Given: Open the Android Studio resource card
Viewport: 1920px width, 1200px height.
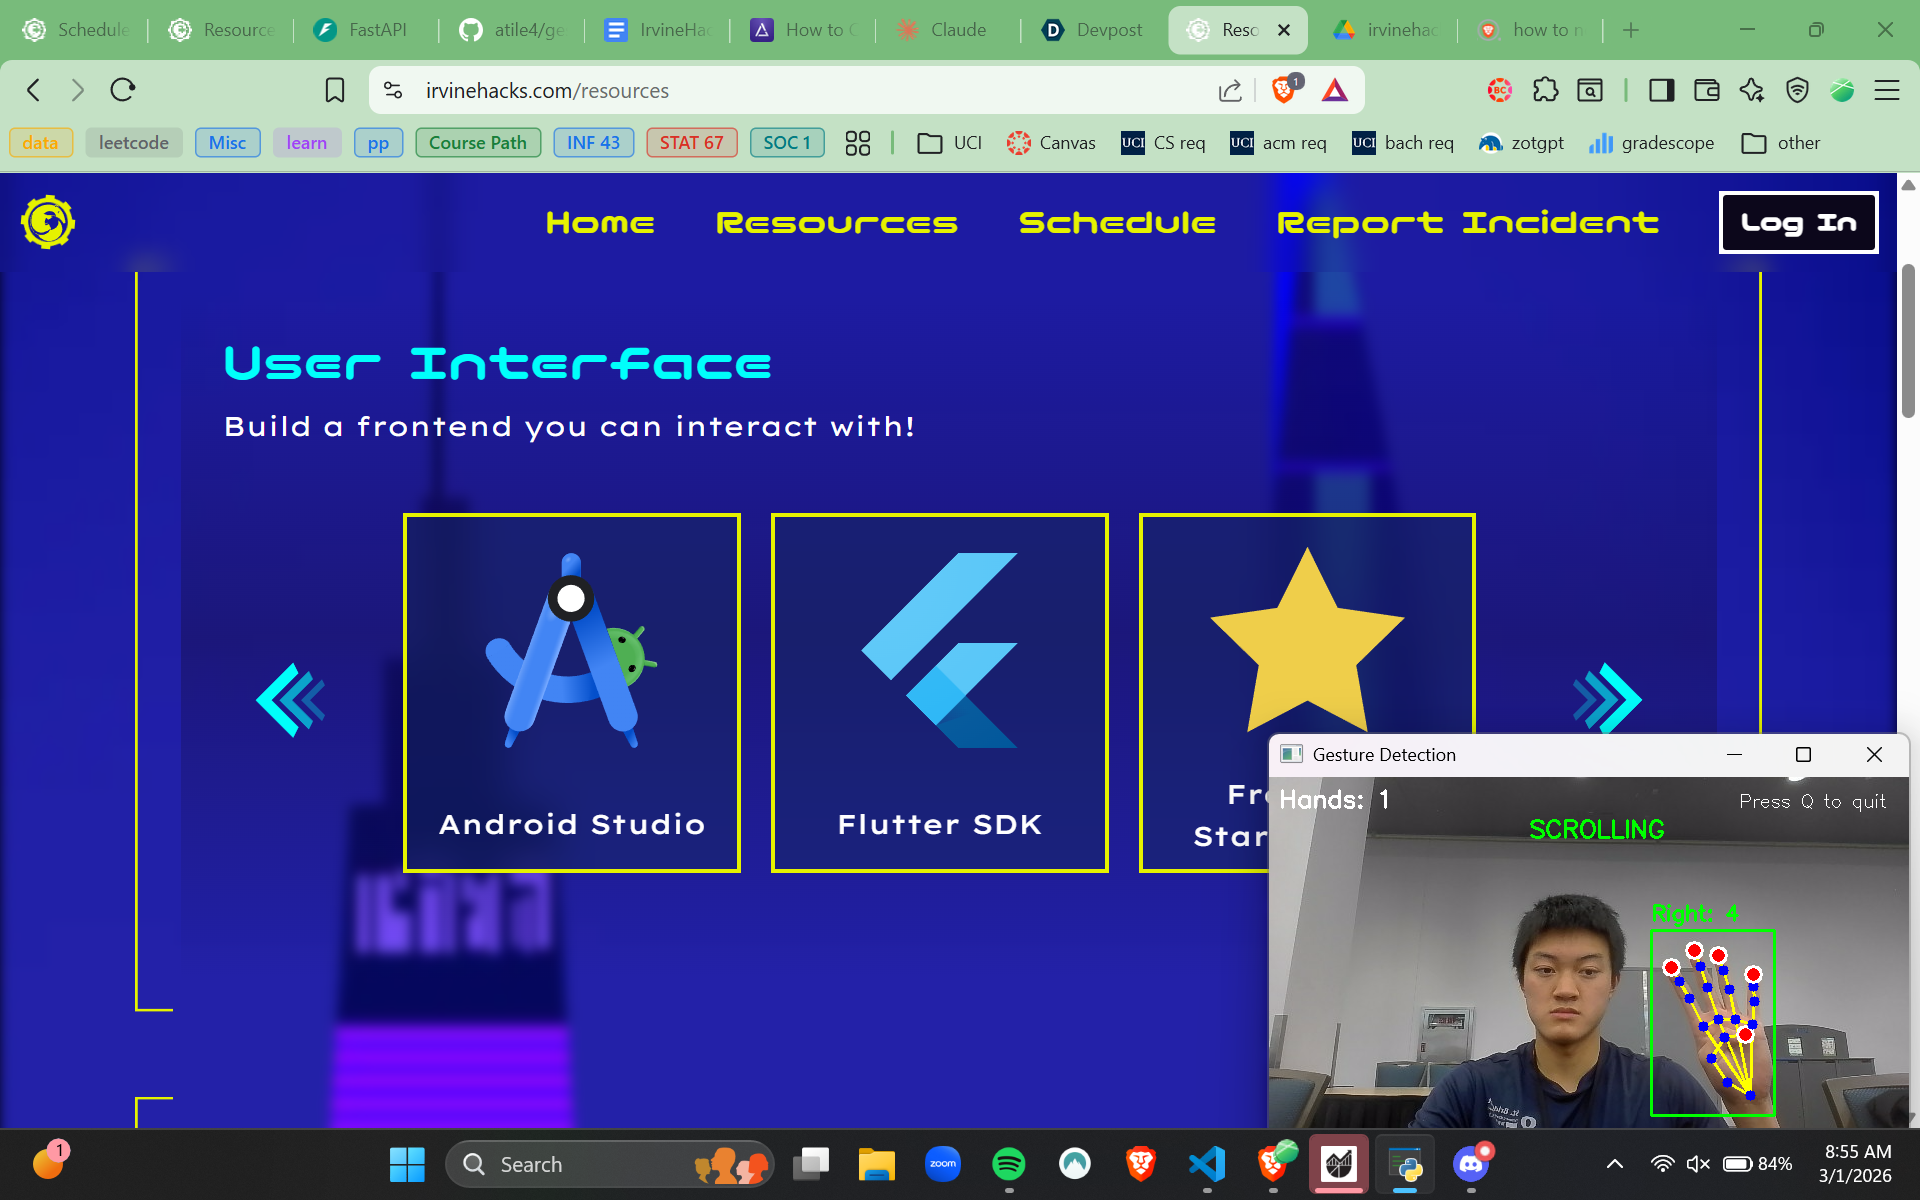Looking at the screenshot, I should click(x=572, y=692).
